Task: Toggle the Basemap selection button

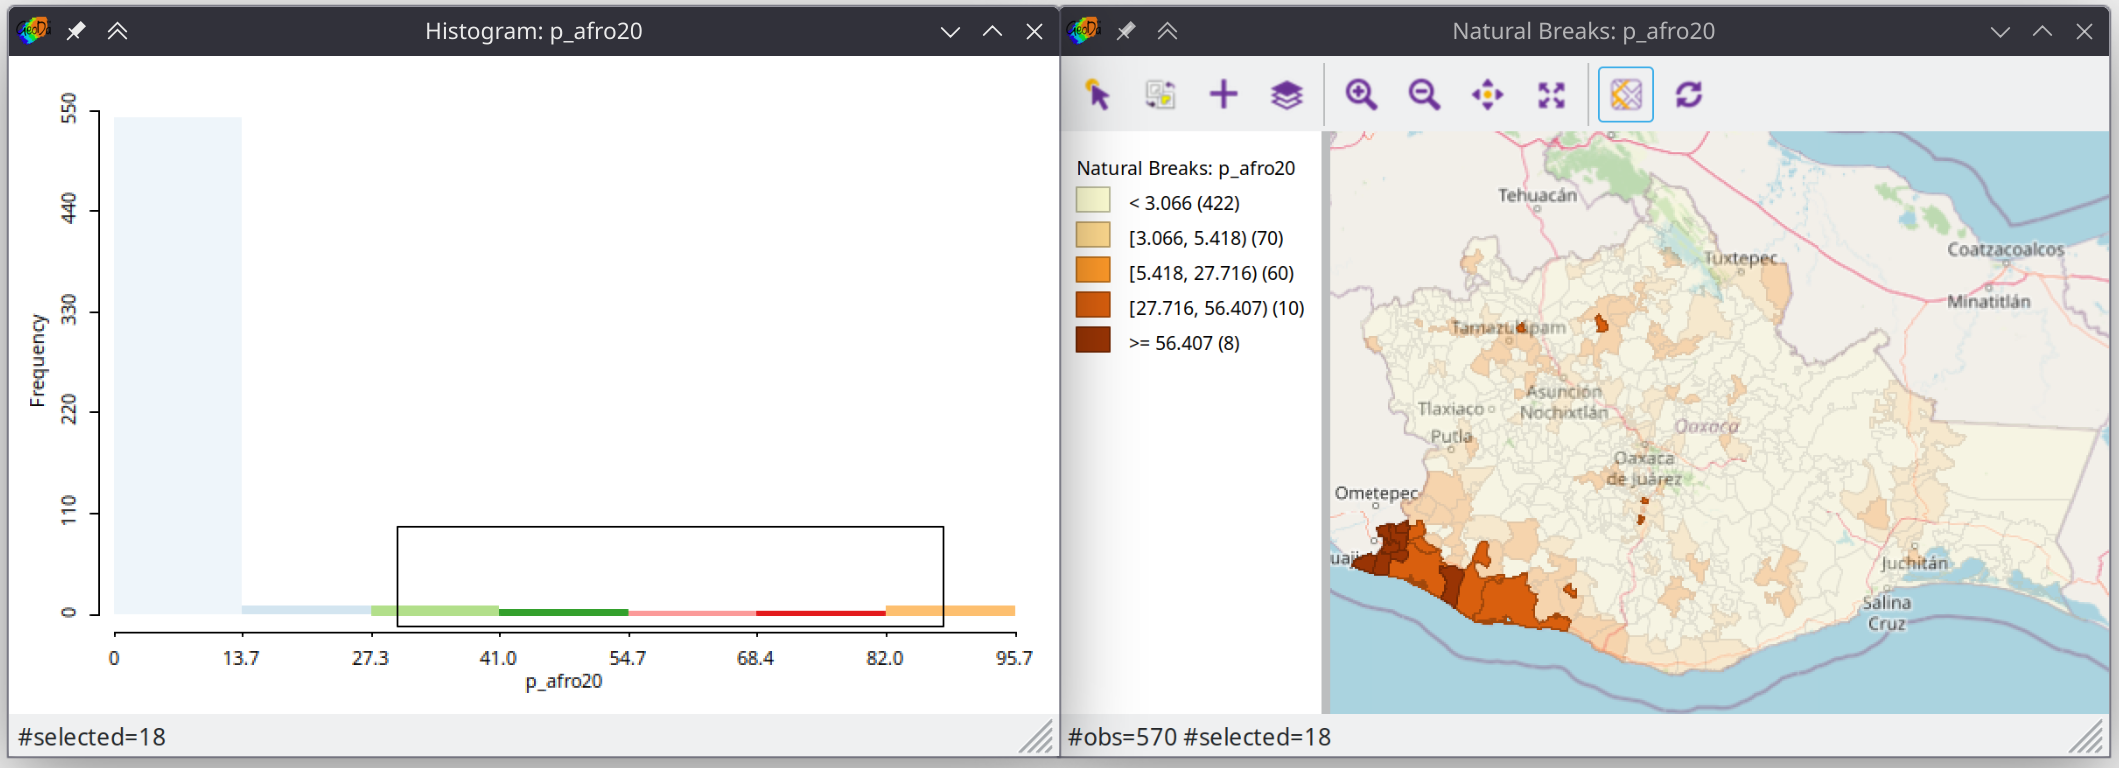Action: click(1626, 95)
